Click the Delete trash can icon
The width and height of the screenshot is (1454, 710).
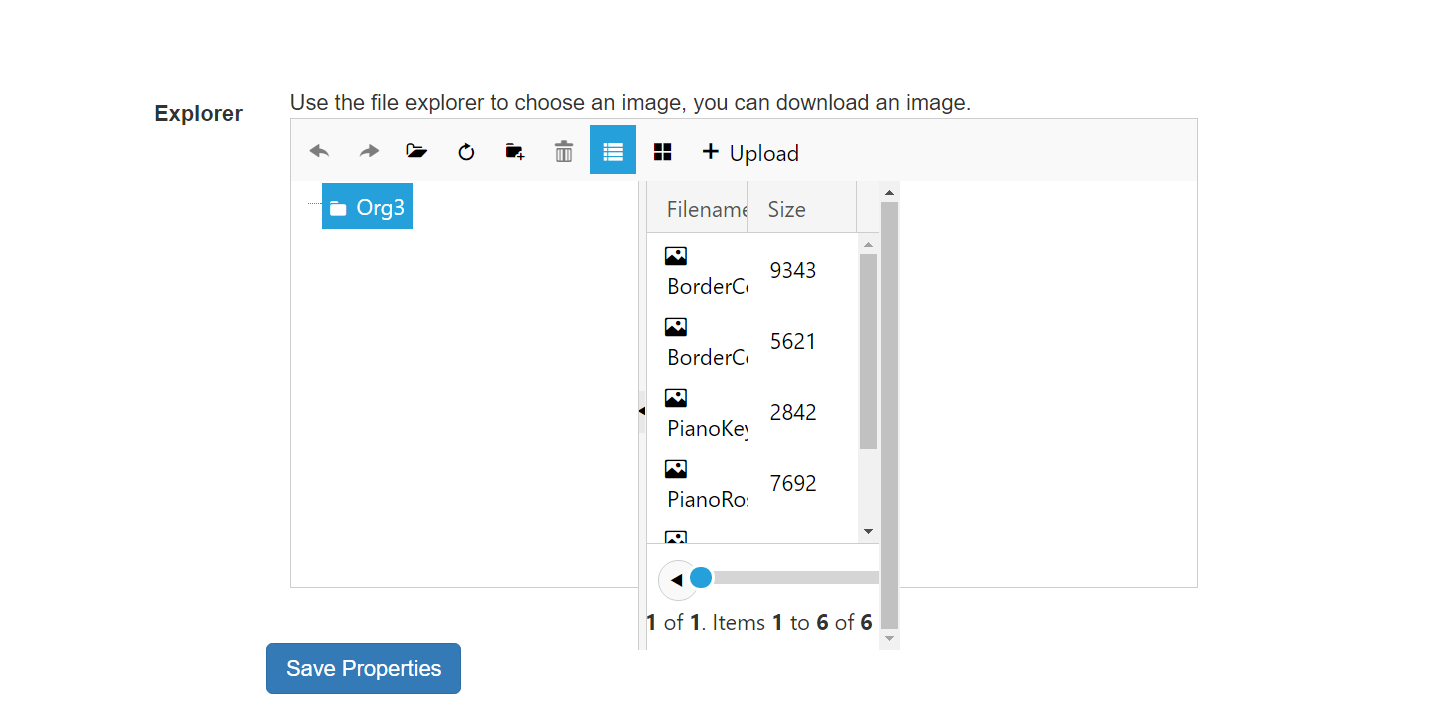tap(564, 151)
